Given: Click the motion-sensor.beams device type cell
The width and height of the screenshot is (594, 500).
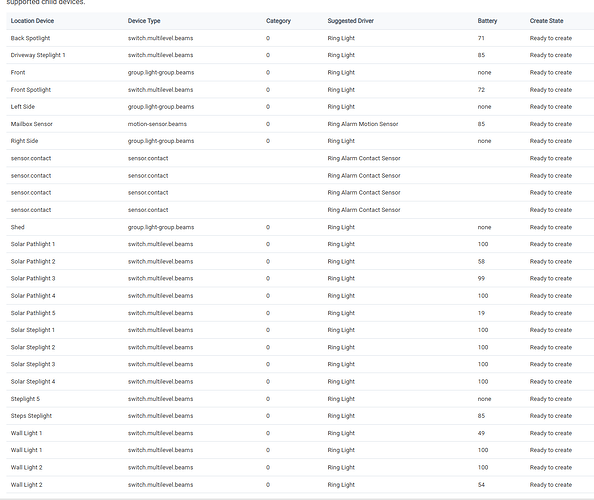Looking at the screenshot, I should click(157, 124).
